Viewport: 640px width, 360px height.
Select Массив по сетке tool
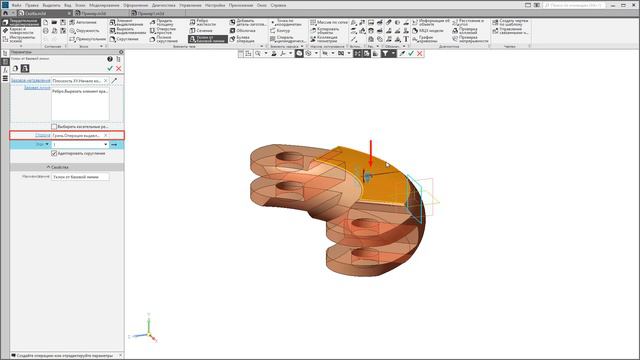(329, 22)
